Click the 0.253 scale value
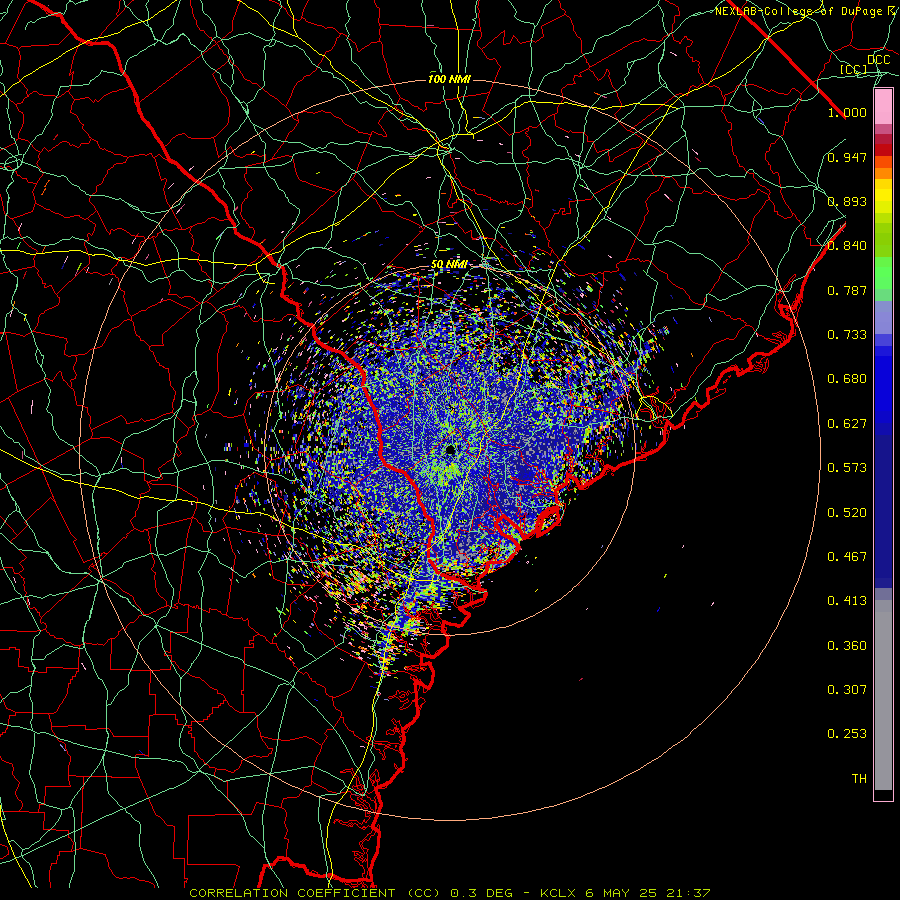This screenshot has width=900, height=900. pos(847,734)
